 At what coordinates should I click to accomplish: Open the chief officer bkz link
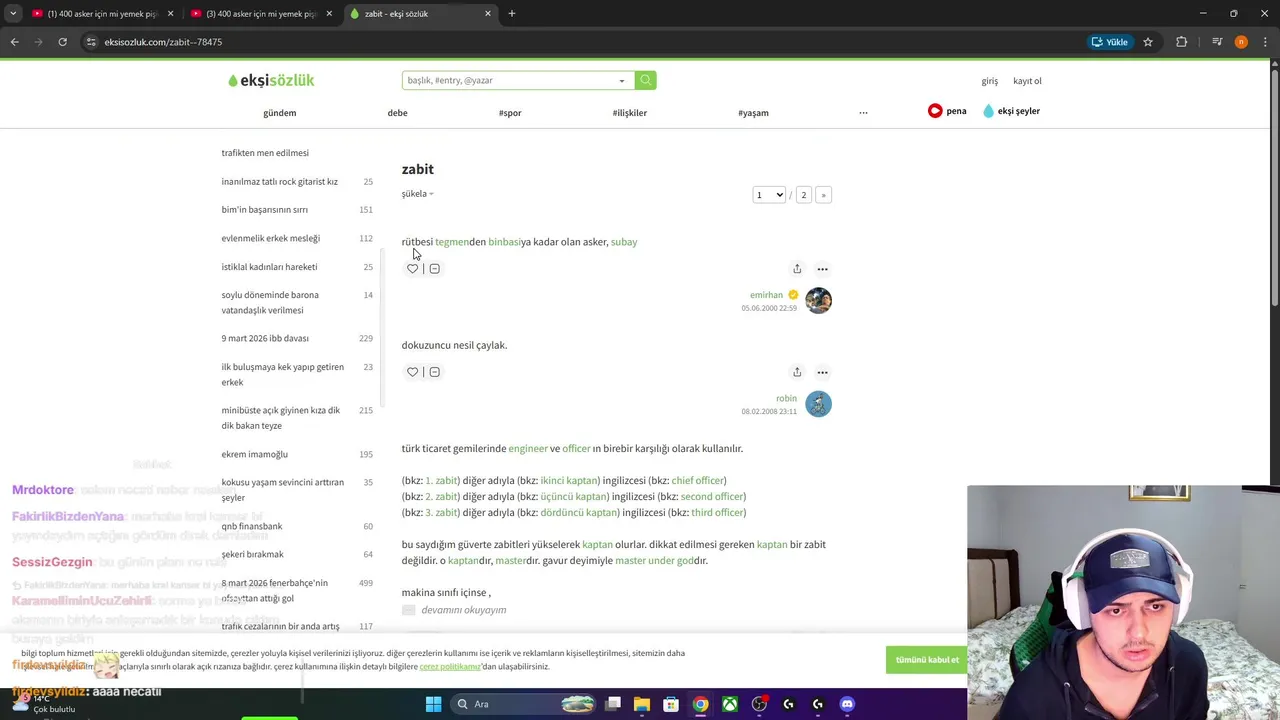(x=697, y=481)
